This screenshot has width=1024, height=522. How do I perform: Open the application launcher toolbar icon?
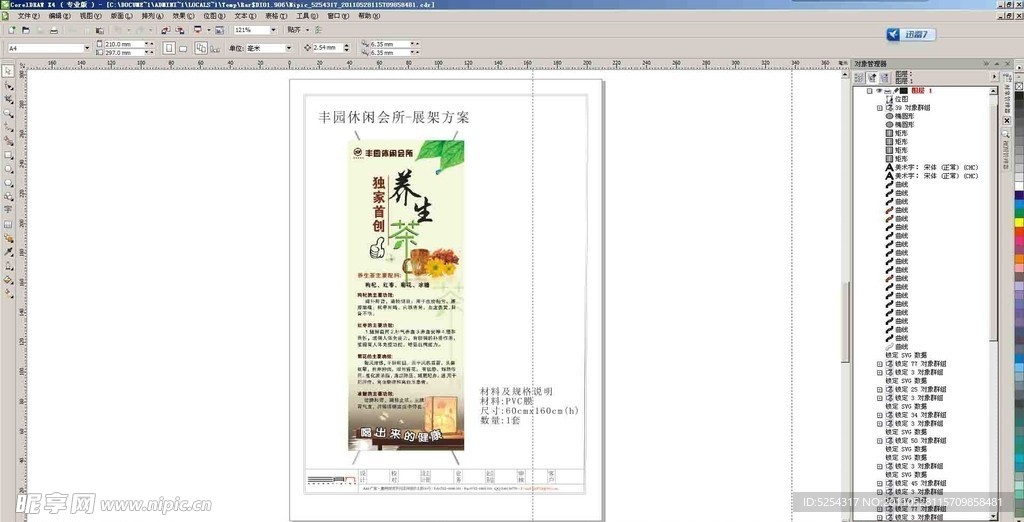pyautogui.click(x=197, y=30)
